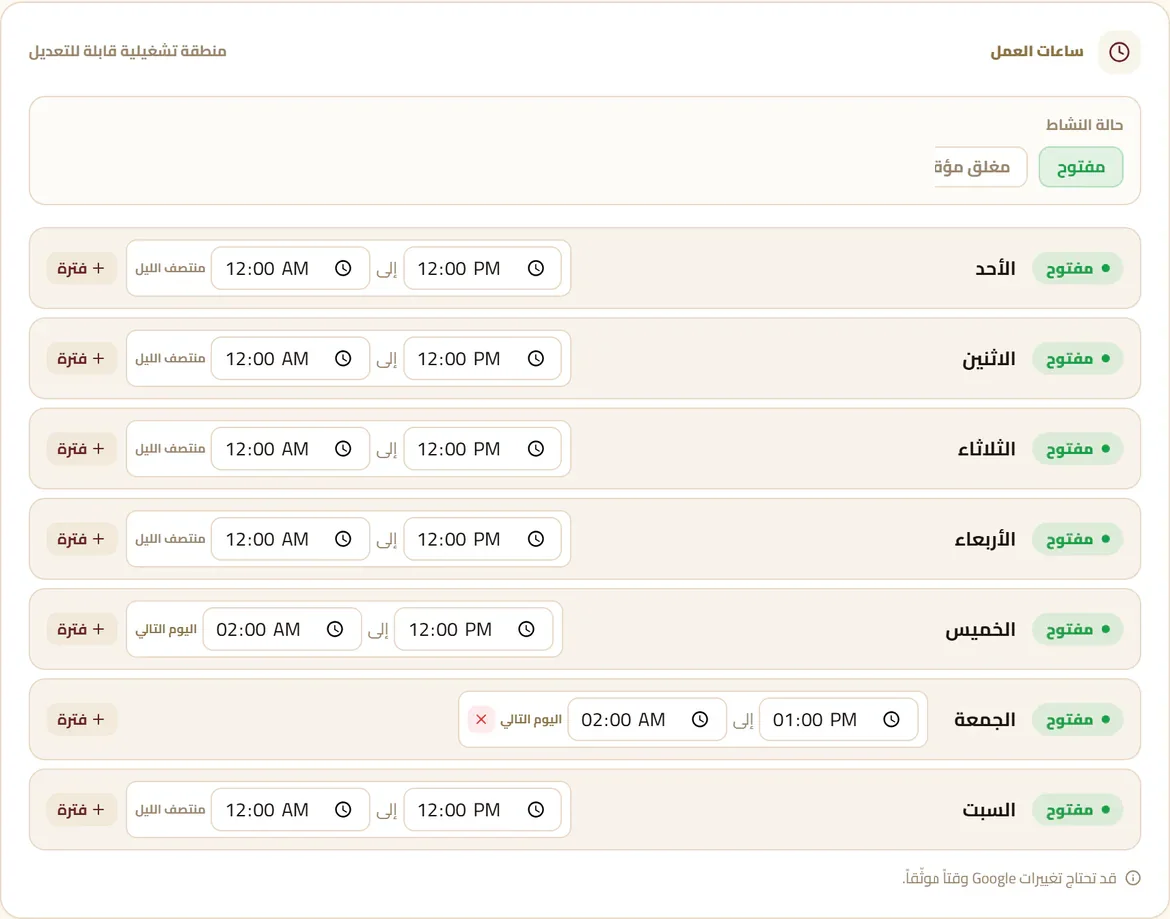Edit the الأربعاء closing time 12:00 AM
Screen dimensions: 1170x919
point(290,539)
